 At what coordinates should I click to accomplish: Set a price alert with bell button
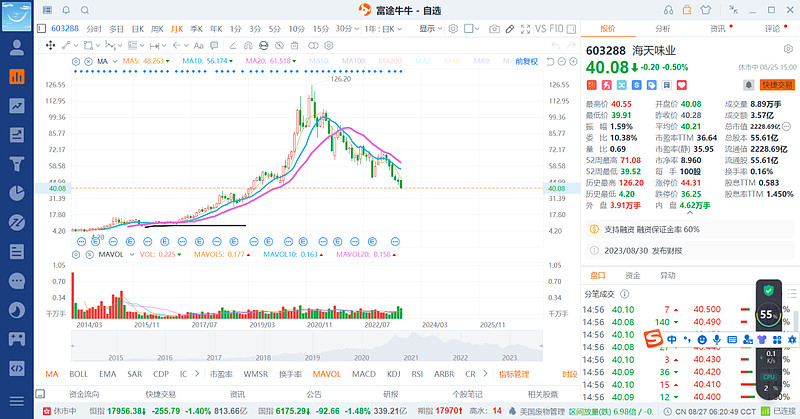click(x=748, y=85)
